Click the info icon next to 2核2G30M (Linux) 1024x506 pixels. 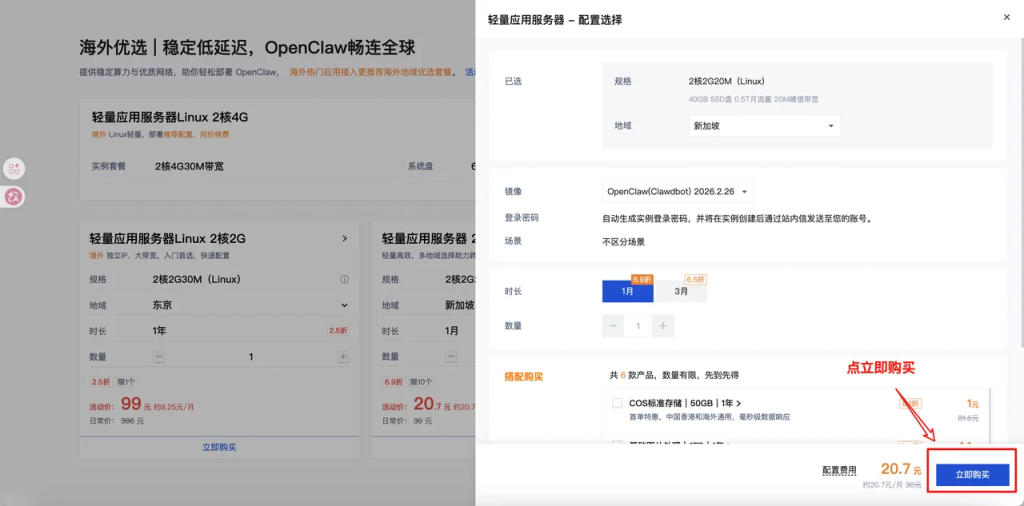[344, 280]
